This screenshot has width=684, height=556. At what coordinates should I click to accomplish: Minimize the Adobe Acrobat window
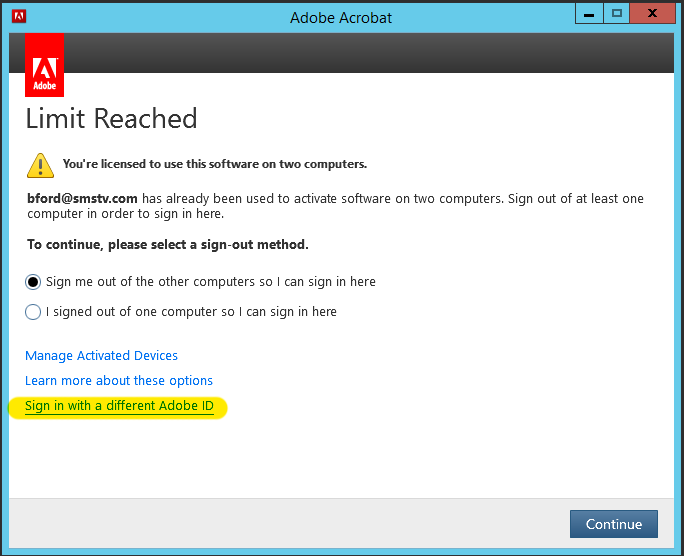(589, 14)
